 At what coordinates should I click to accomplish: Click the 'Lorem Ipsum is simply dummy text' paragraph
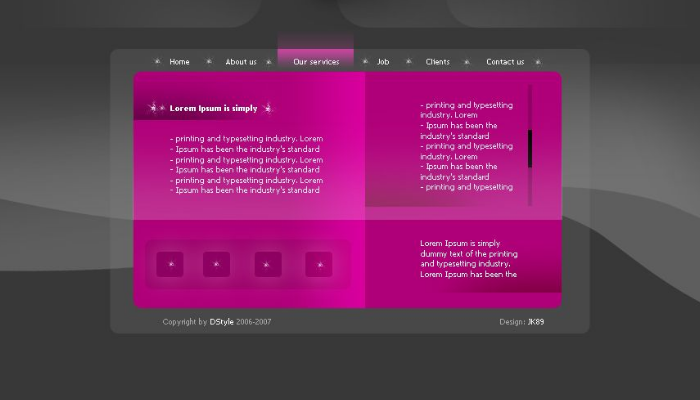[469, 259]
